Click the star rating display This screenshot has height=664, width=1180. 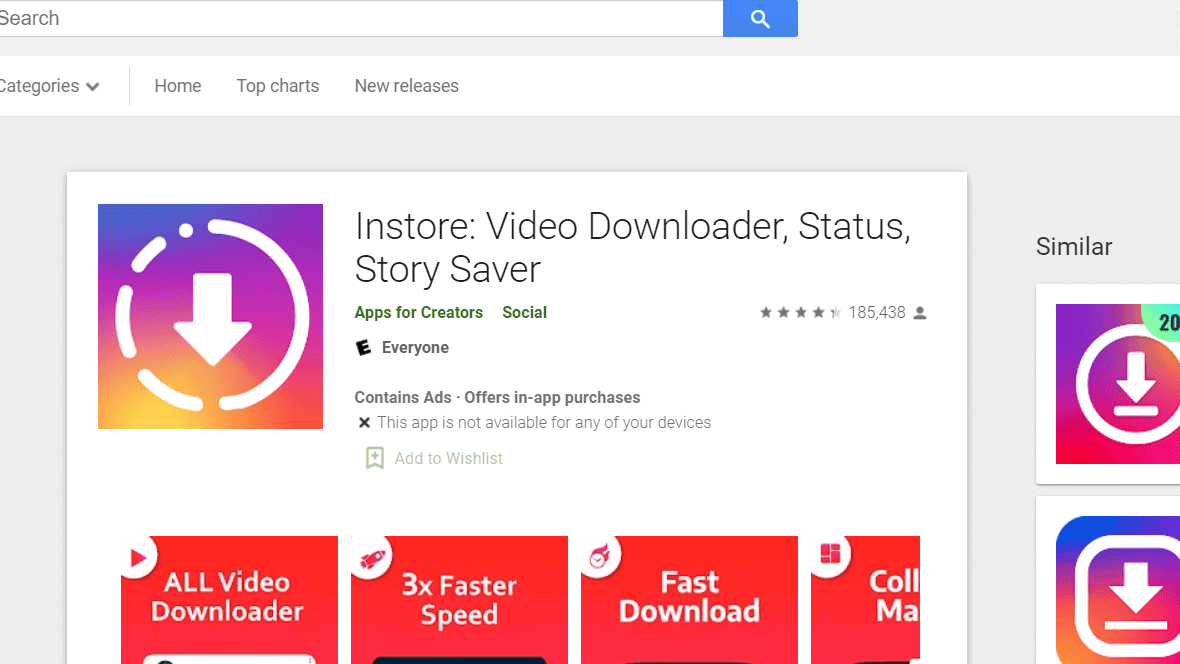pyautogui.click(x=800, y=312)
